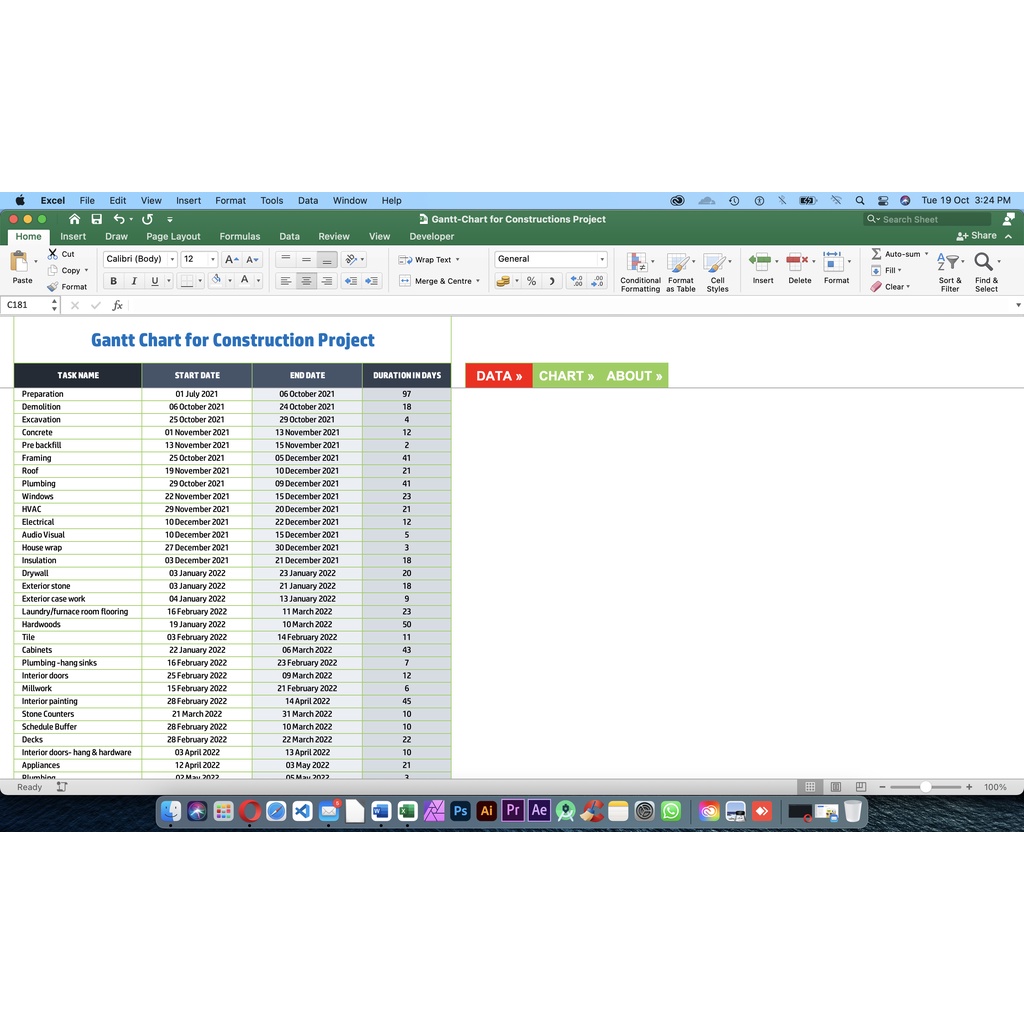Expand the borders dropdown arrow
The width and height of the screenshot is (1024, 1024).
click(x=200, y=281)
